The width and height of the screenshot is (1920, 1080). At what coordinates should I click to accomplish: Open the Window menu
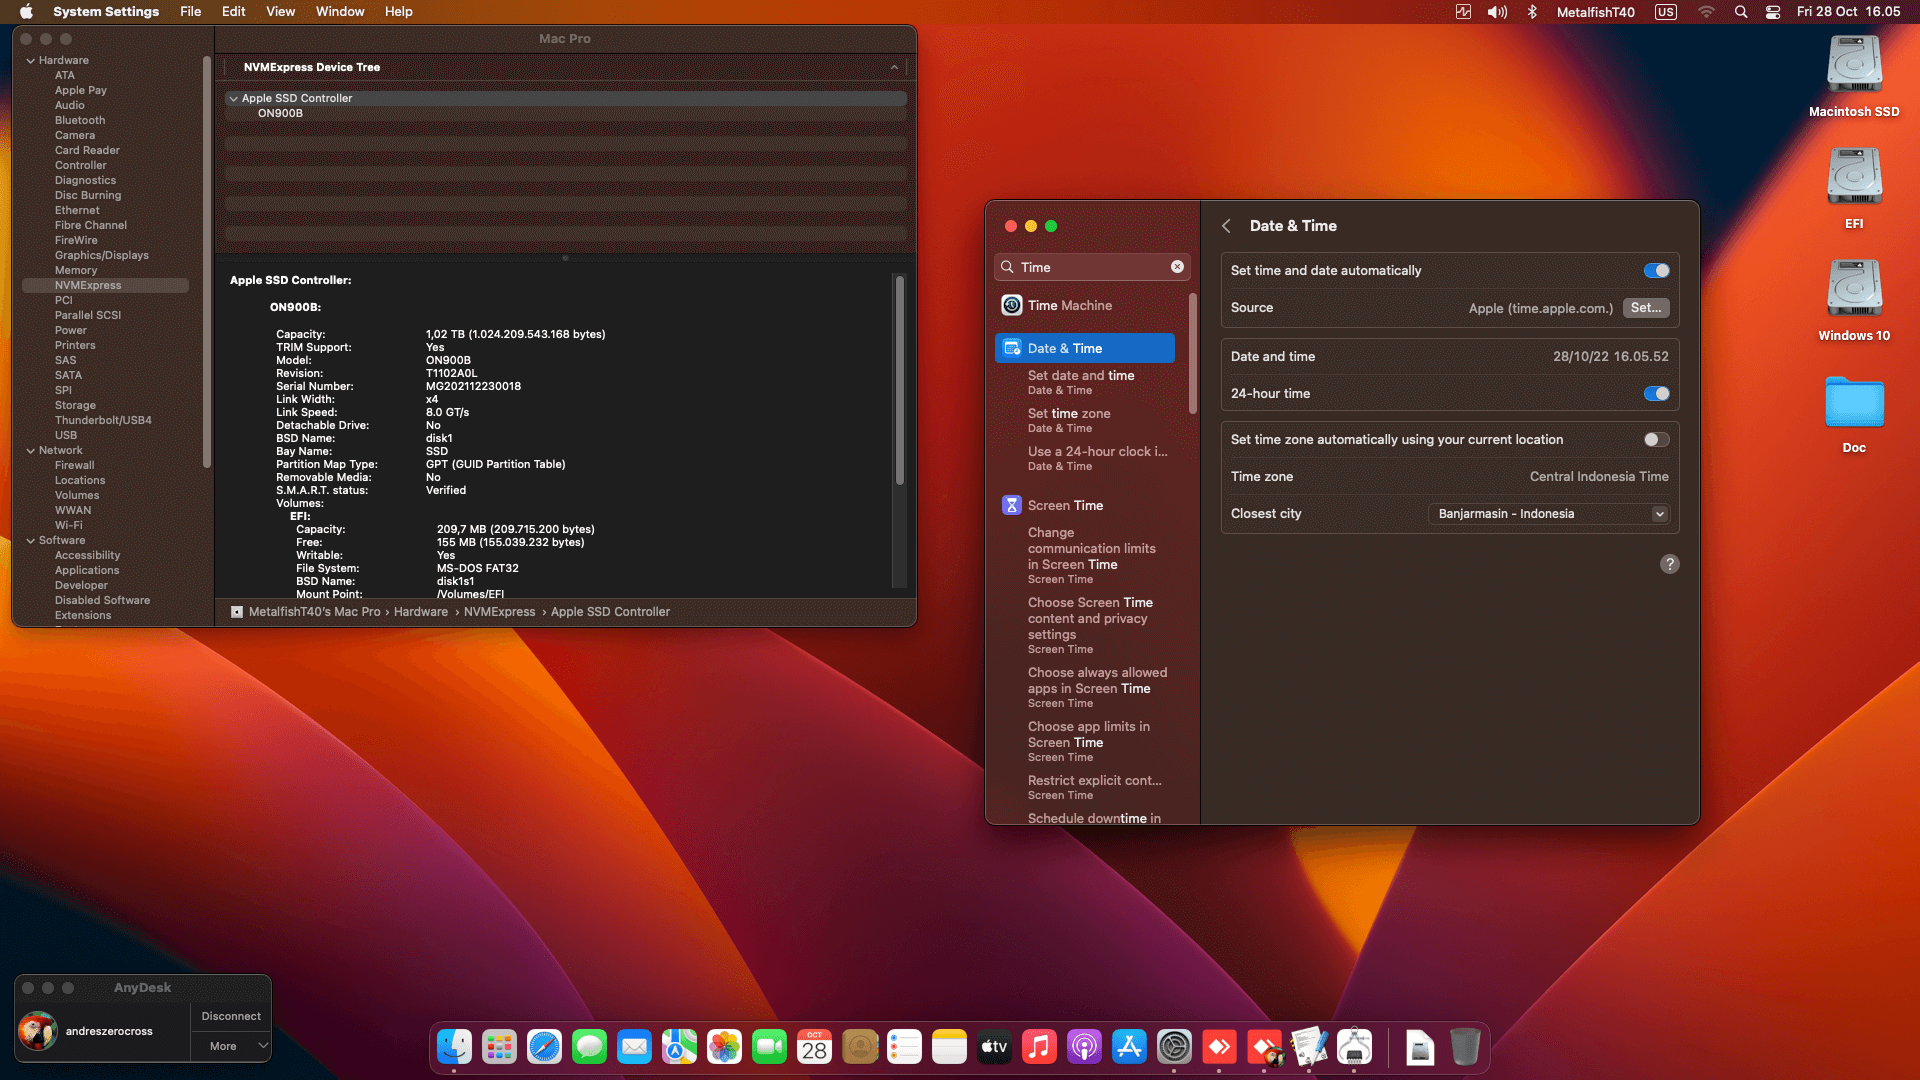point(340,12)
